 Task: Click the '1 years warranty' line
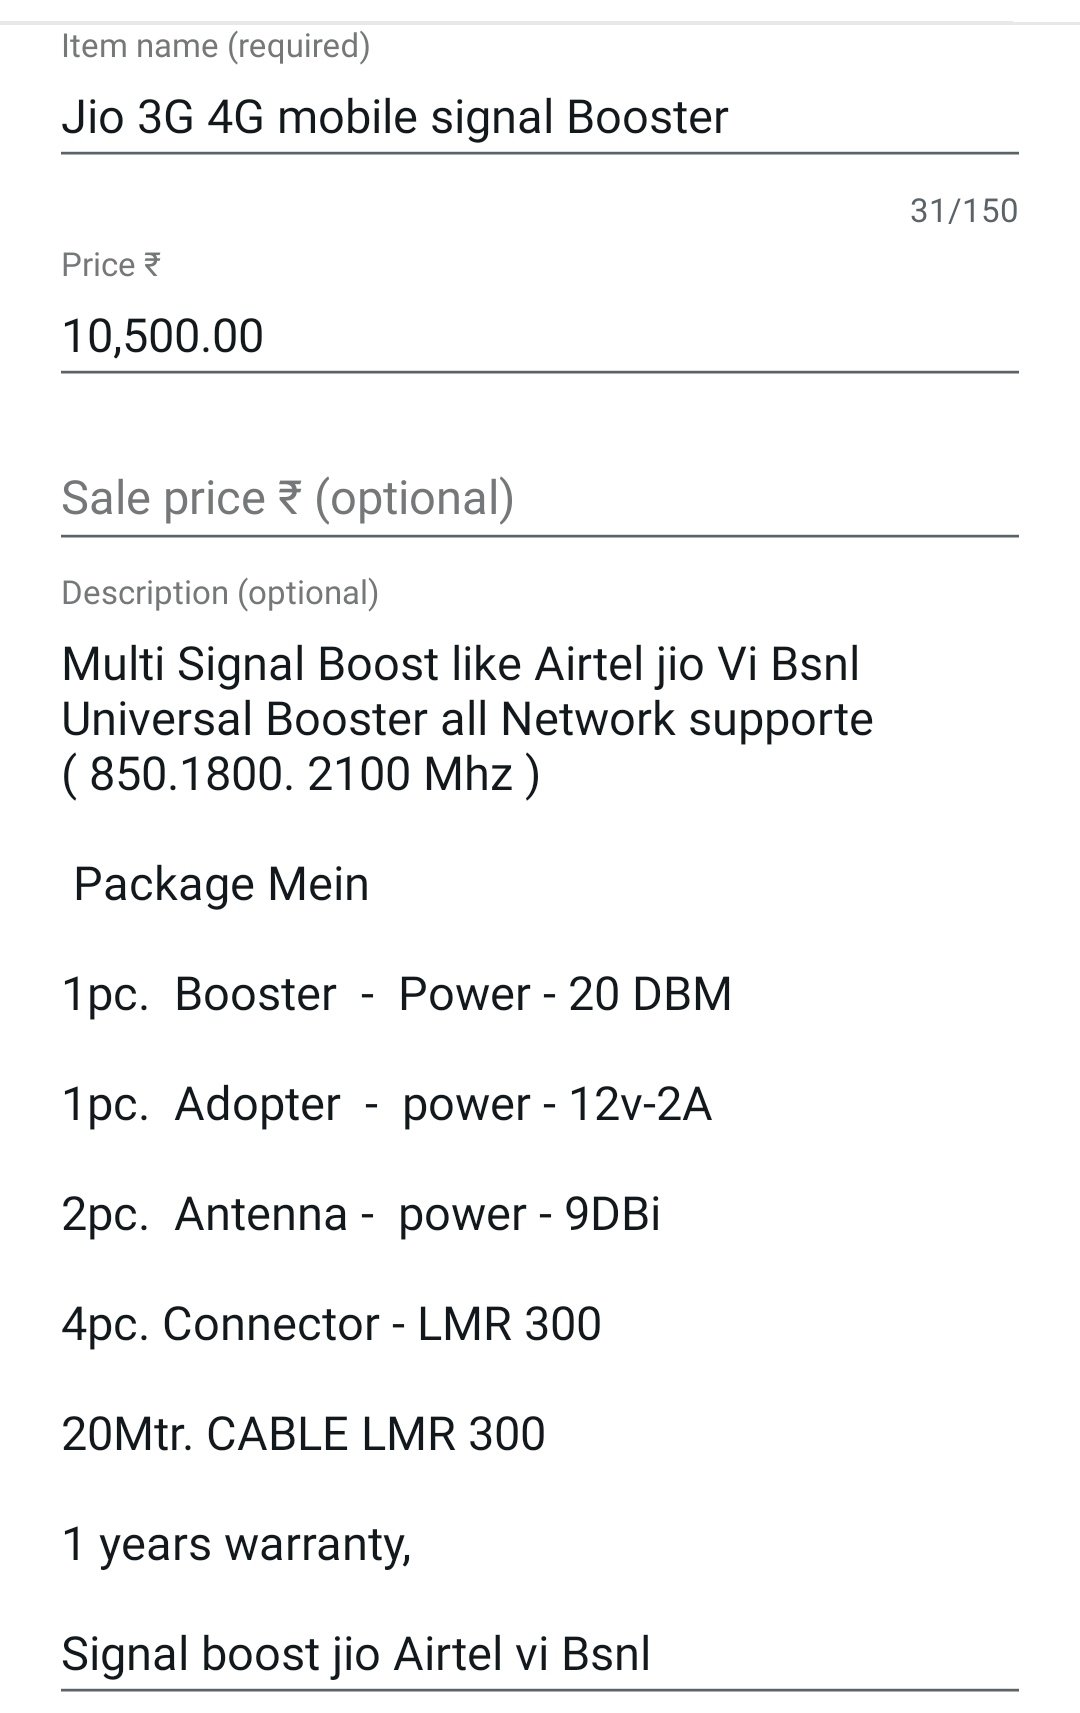point(236,1544)
